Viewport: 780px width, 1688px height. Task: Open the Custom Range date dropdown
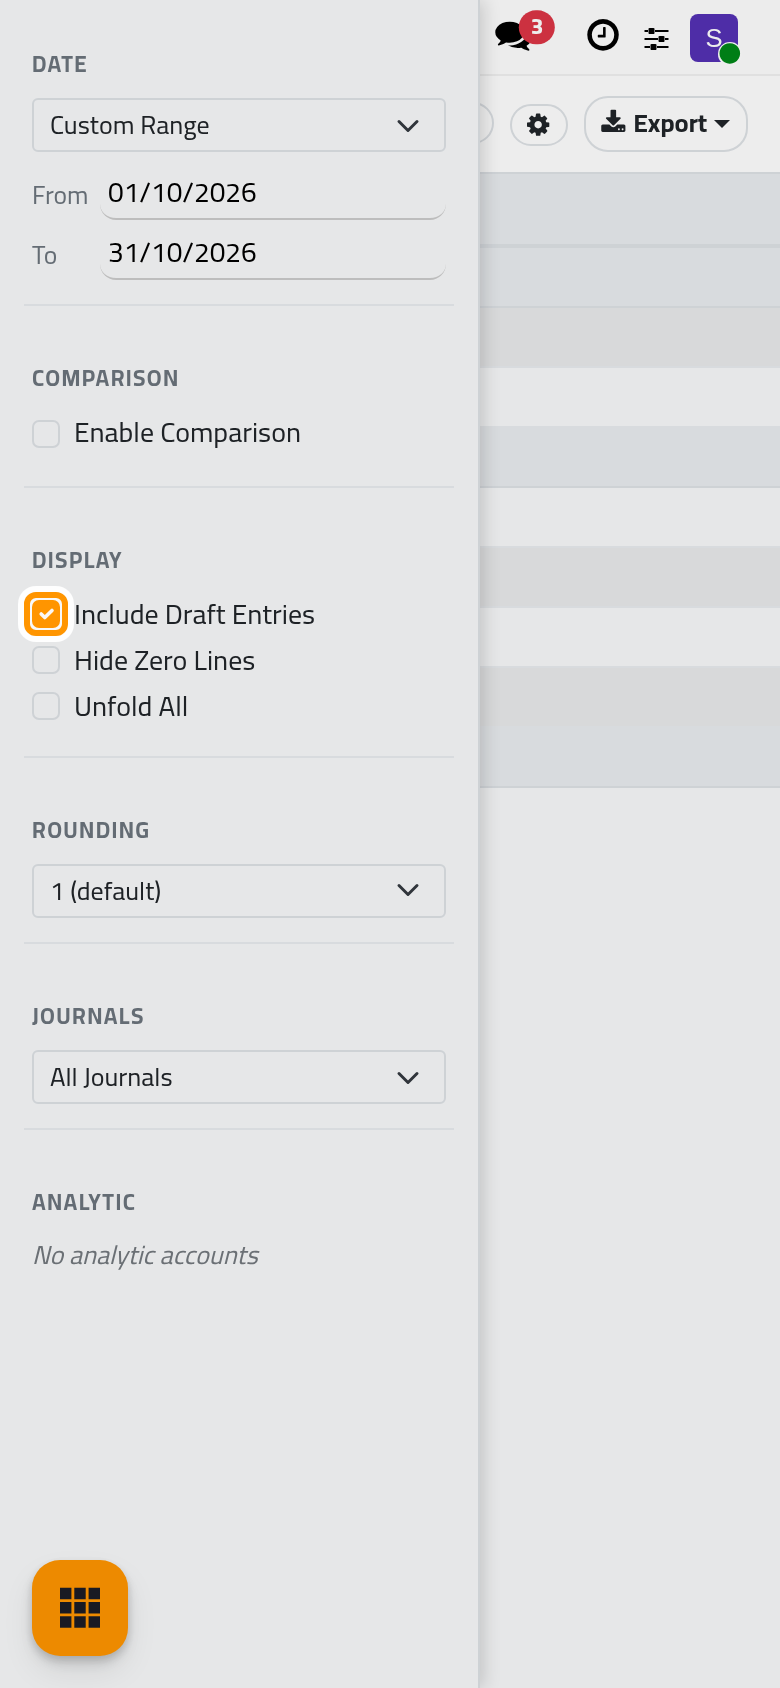click(239, 125)
